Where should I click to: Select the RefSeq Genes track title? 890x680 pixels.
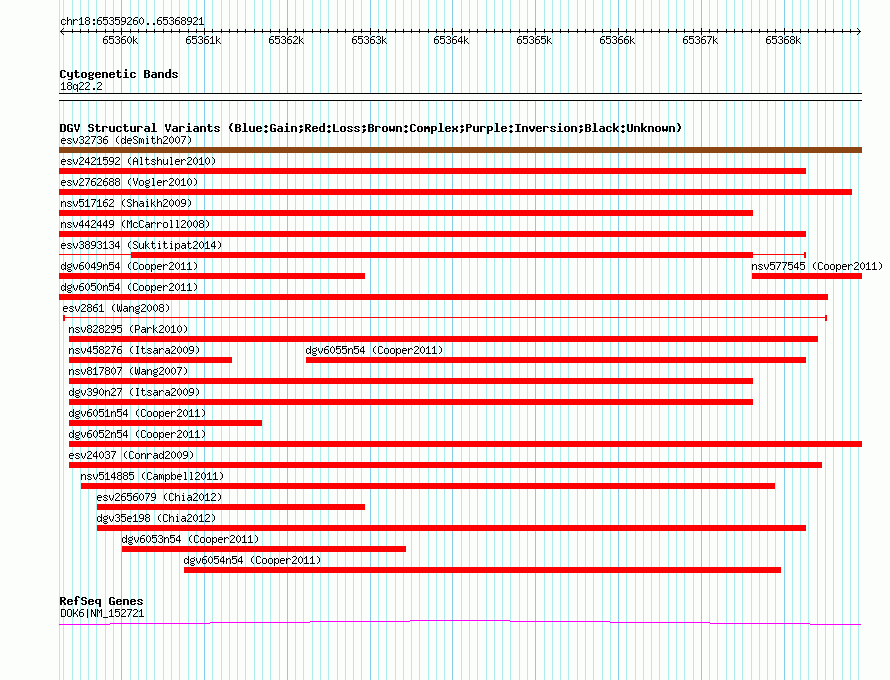[x=101, y=601]
